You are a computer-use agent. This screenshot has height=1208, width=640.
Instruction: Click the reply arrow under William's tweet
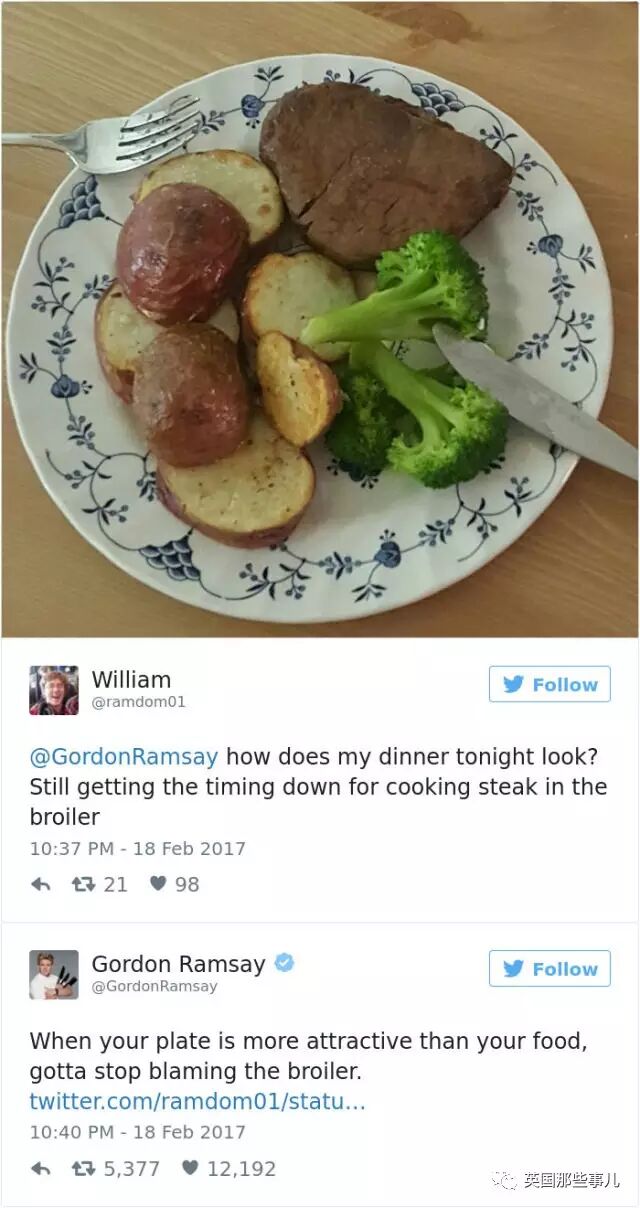pos(40,884)
